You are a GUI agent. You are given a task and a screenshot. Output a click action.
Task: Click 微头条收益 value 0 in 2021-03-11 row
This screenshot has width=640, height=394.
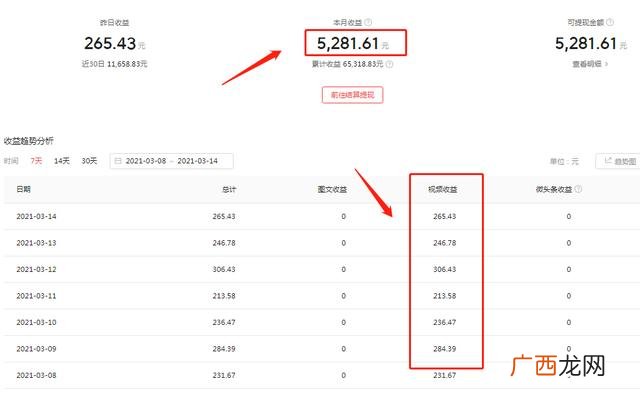(569, 296)
